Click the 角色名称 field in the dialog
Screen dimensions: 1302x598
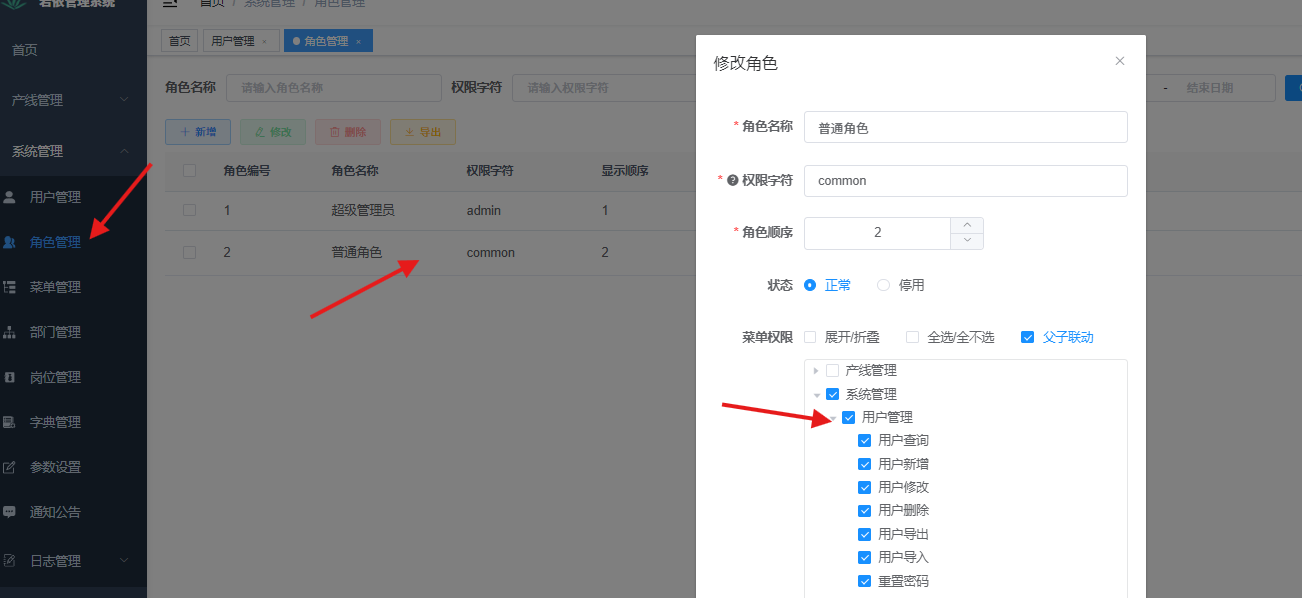[x=966, y=127]
